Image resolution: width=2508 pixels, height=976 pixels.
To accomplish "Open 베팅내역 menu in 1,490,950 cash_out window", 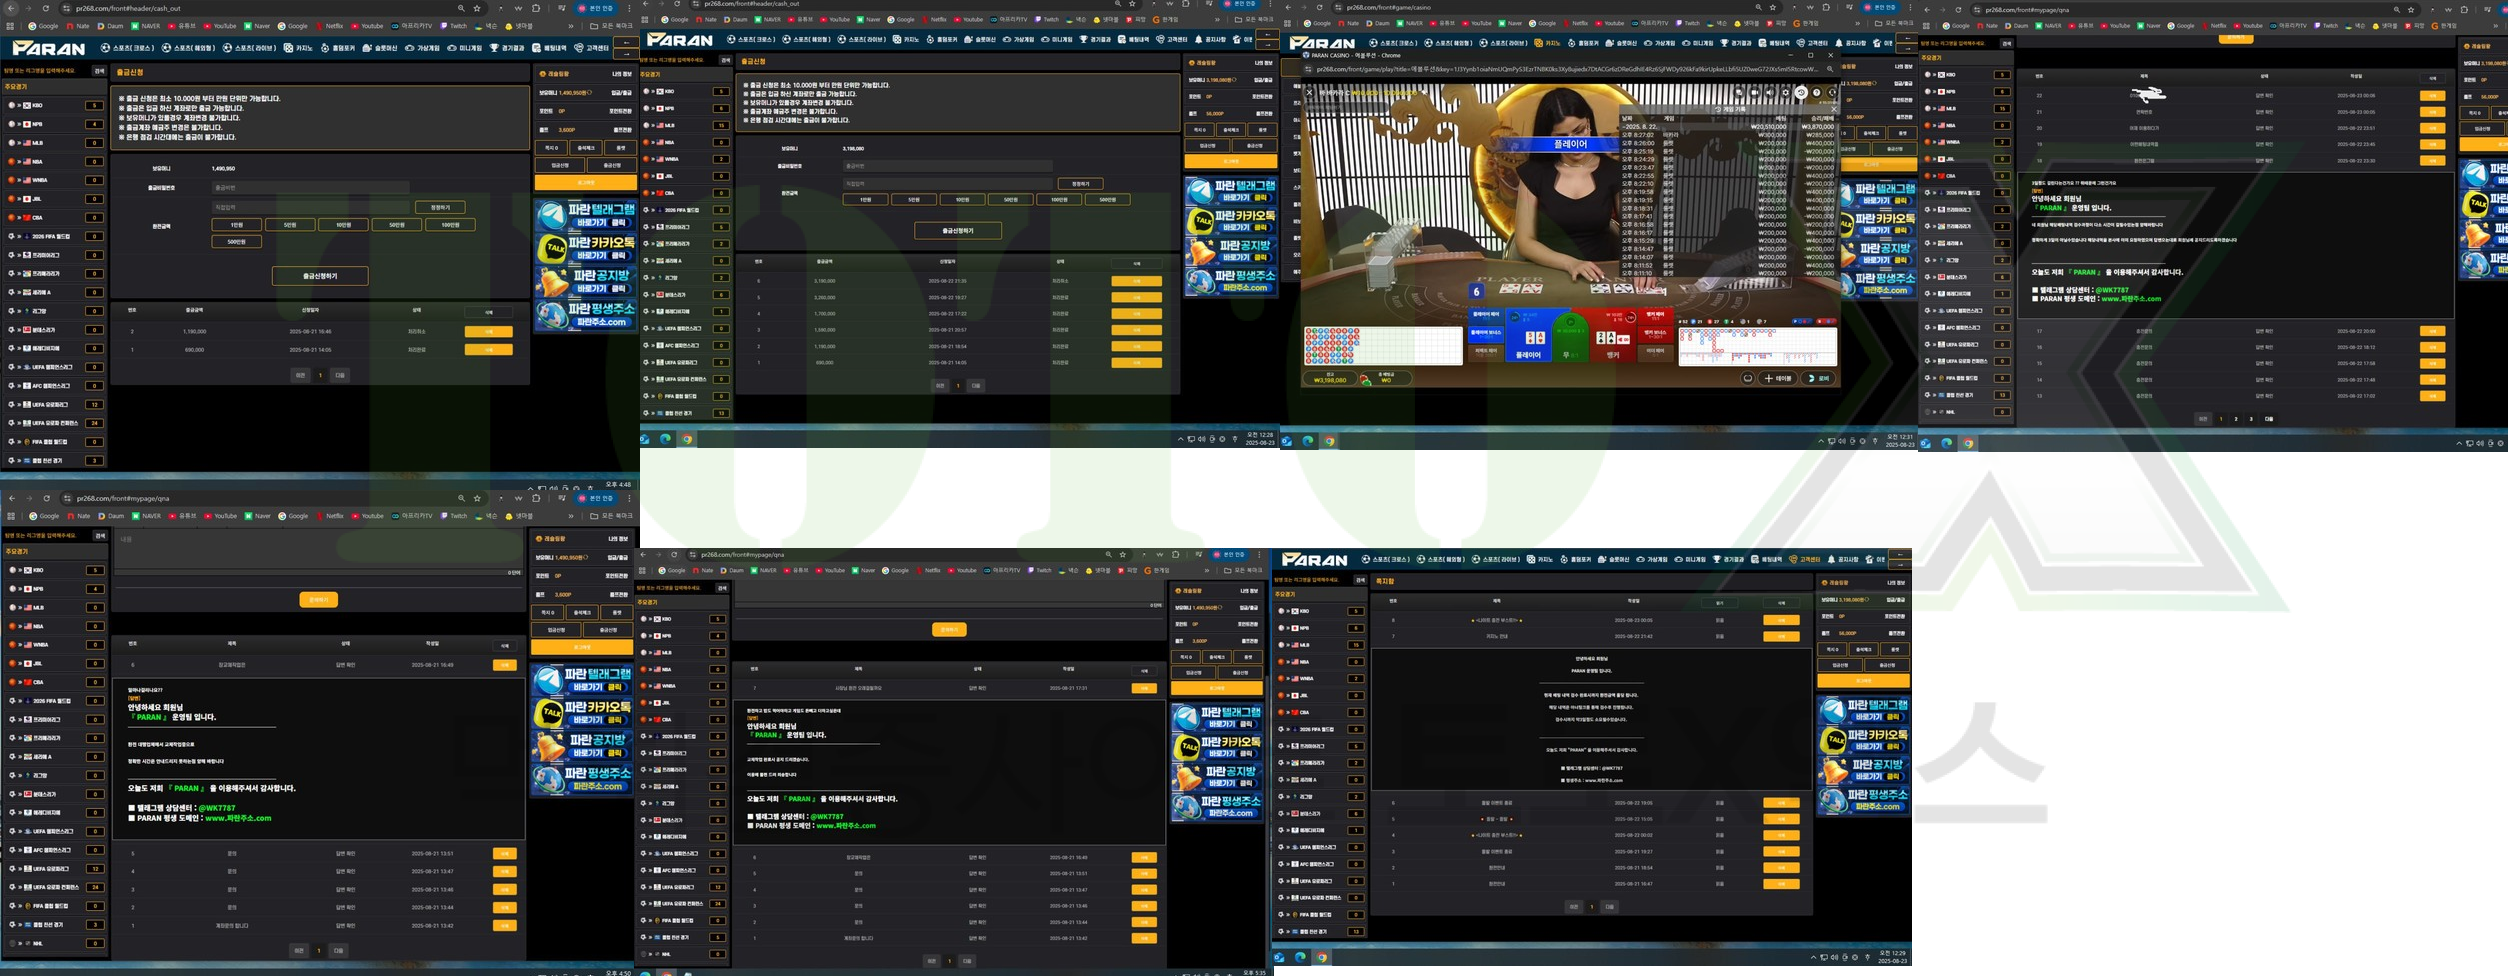I will 549,48.
